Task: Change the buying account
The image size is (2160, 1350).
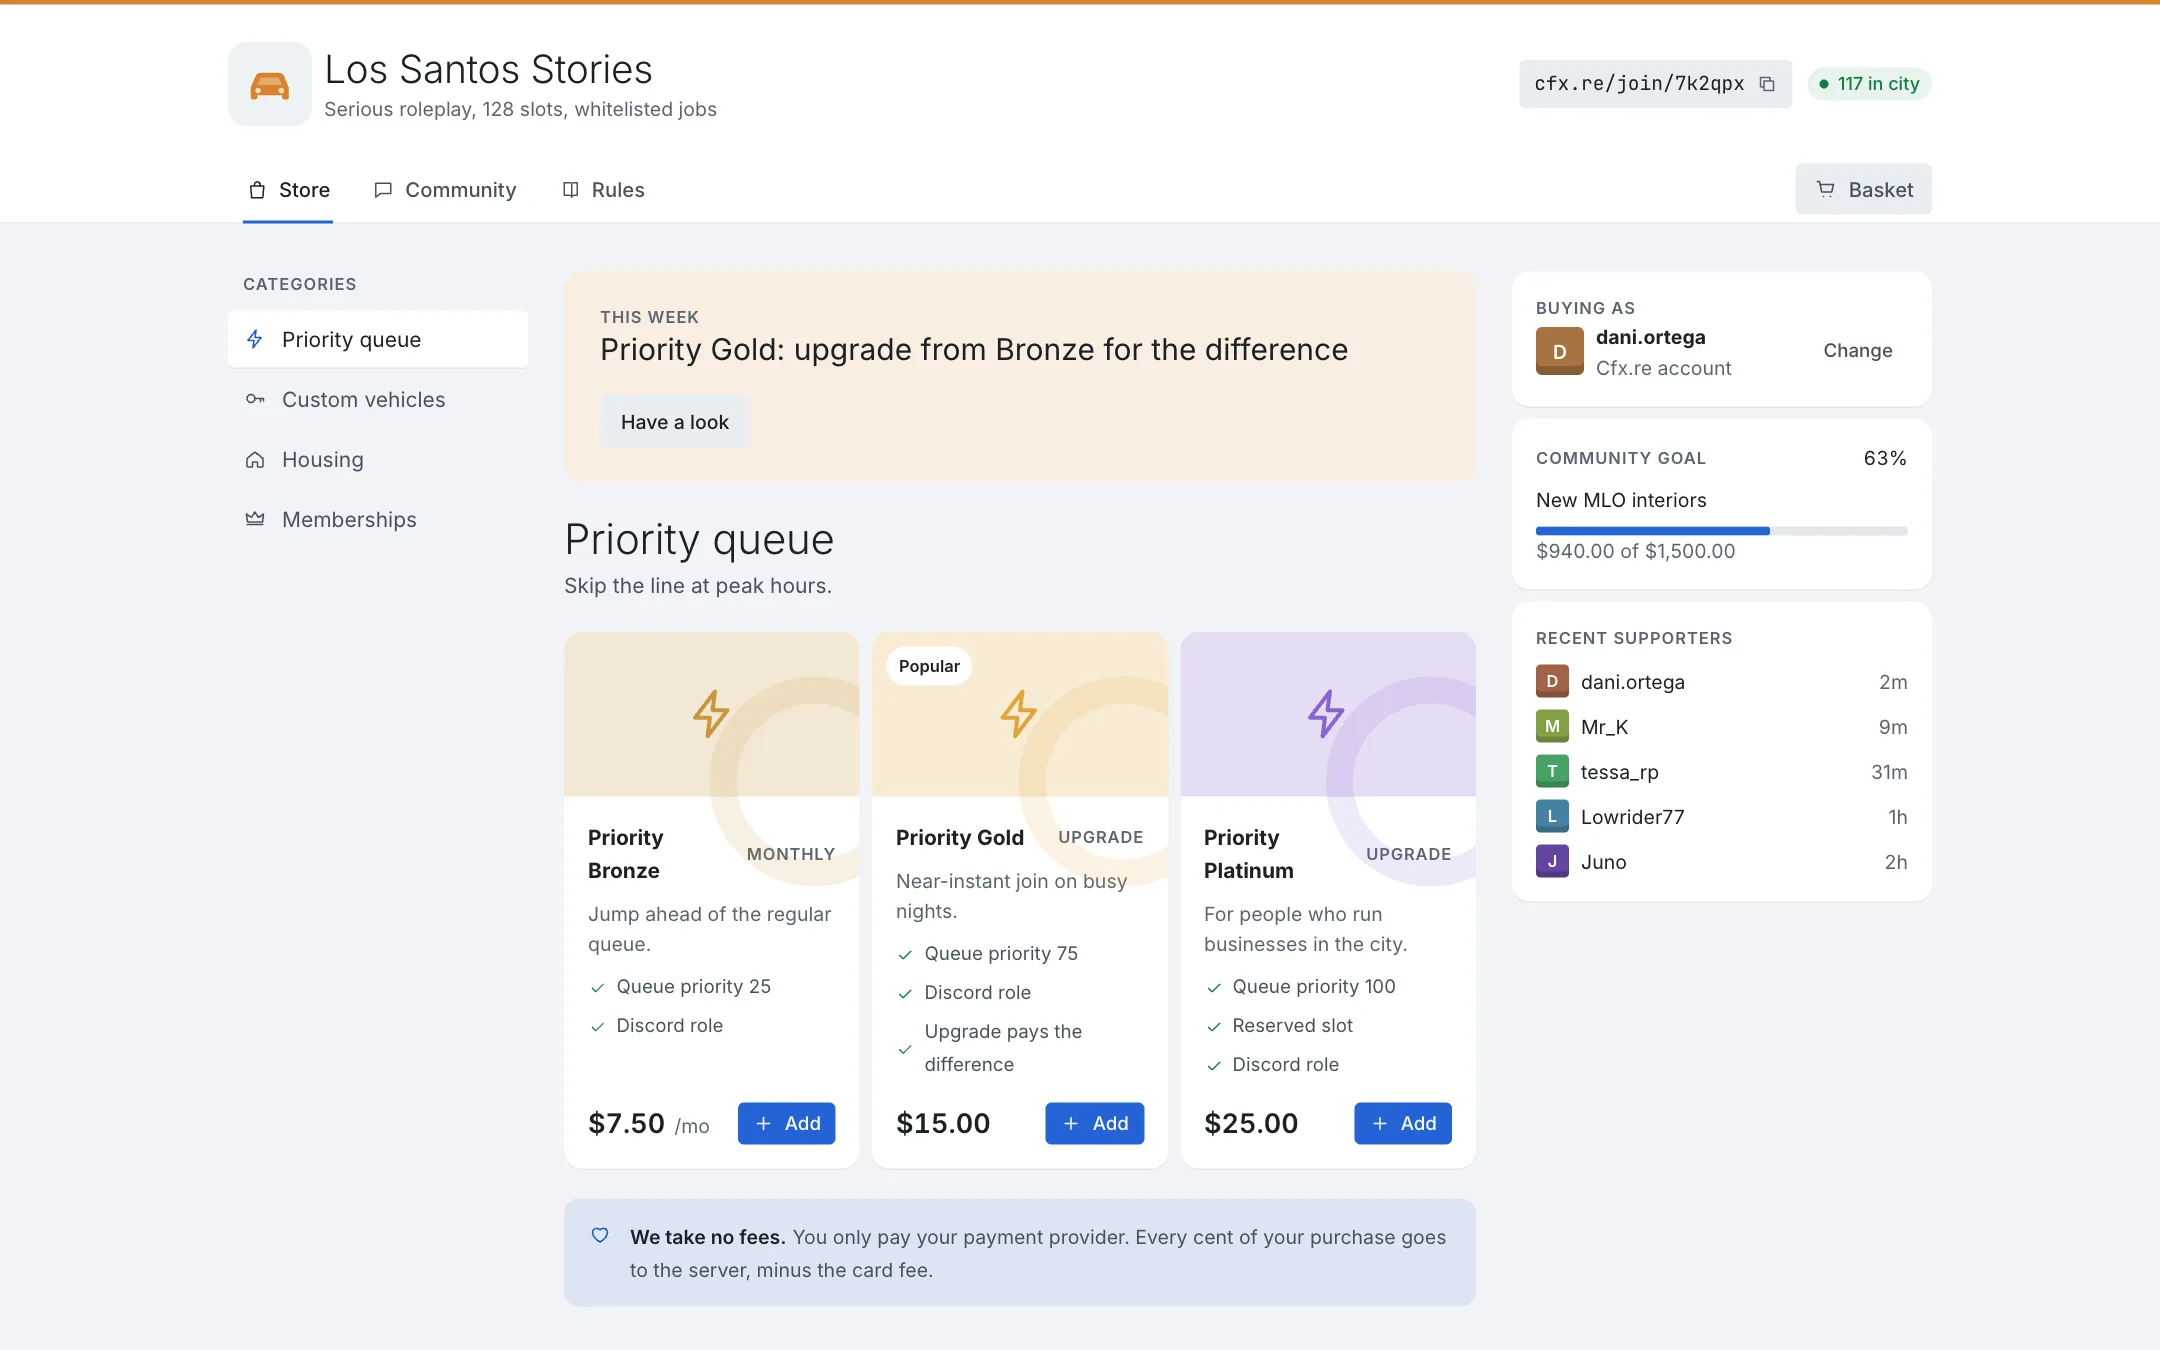Action: point(1857,351)
